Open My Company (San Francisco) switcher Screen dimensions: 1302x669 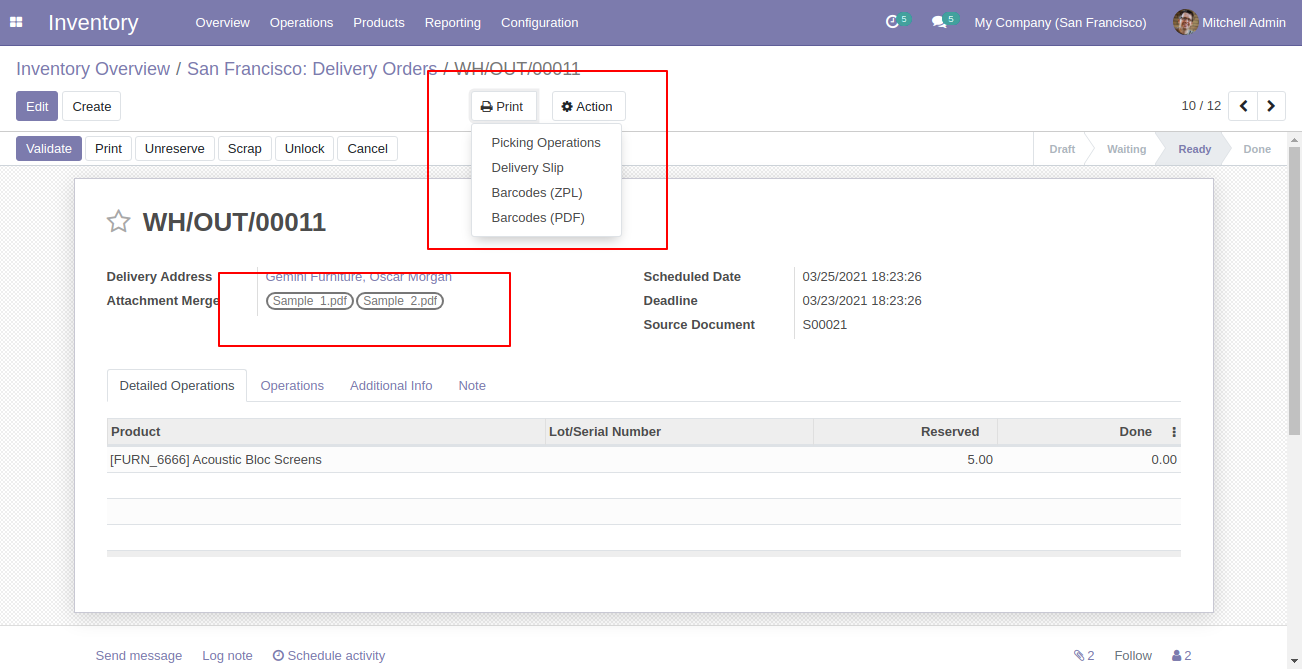1060,22
